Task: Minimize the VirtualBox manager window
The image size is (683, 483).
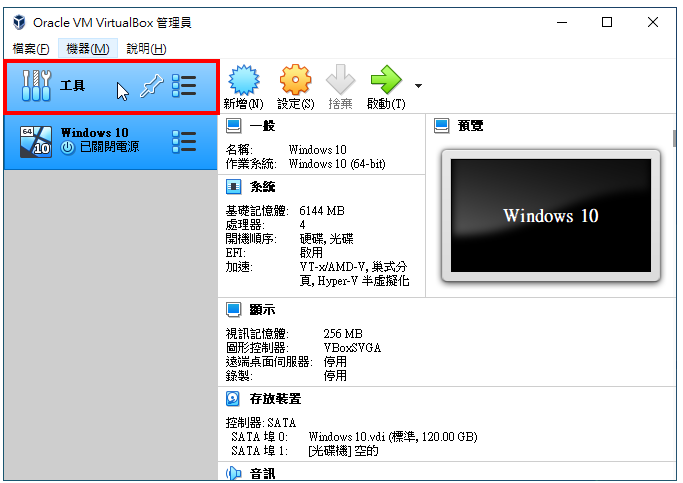Action: [562, 22]
